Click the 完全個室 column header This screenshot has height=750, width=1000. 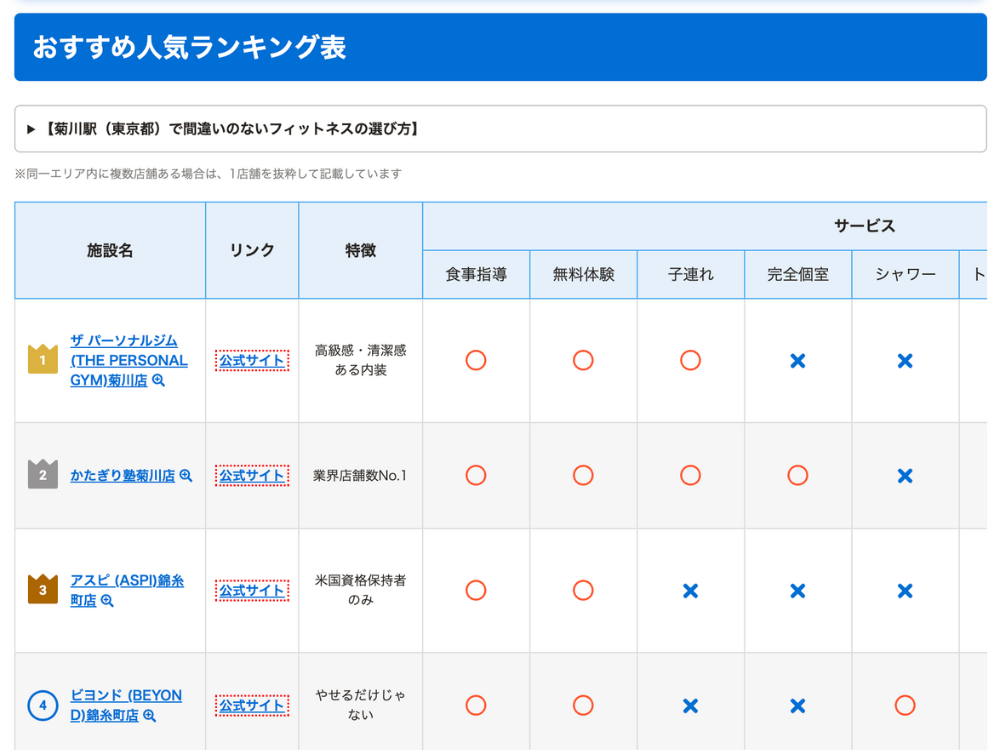(x=797, y=274)
